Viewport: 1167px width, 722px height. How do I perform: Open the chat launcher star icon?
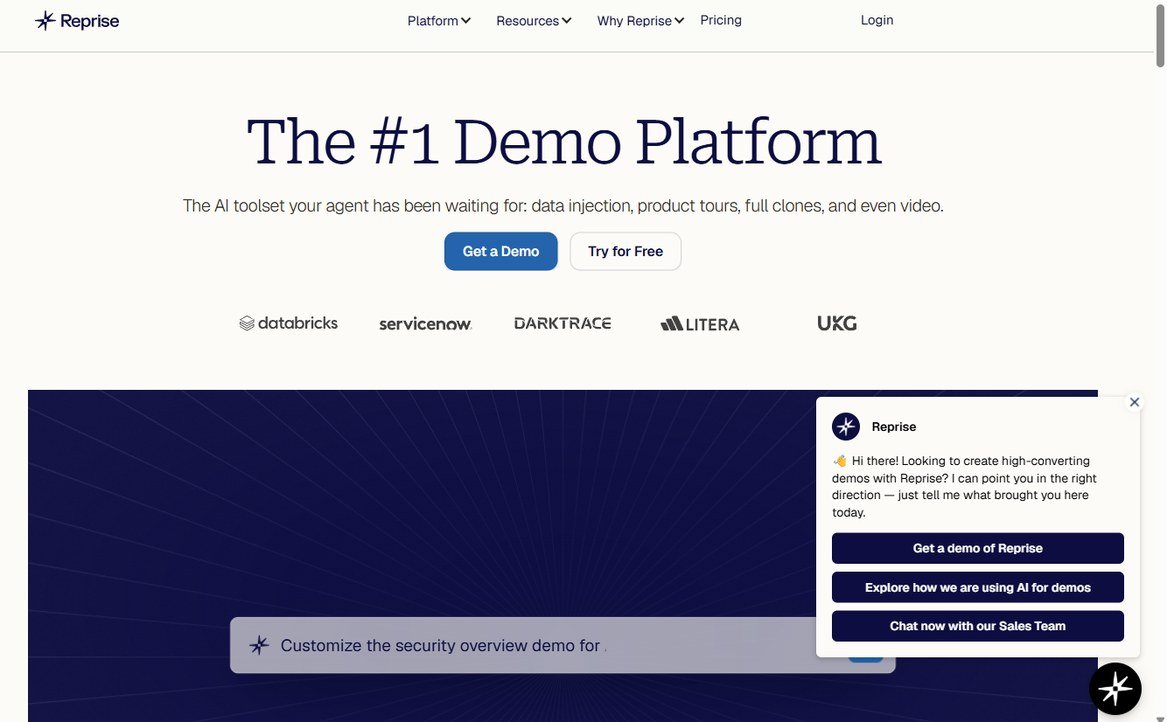pyautogui.click(x=1115, y=689)
